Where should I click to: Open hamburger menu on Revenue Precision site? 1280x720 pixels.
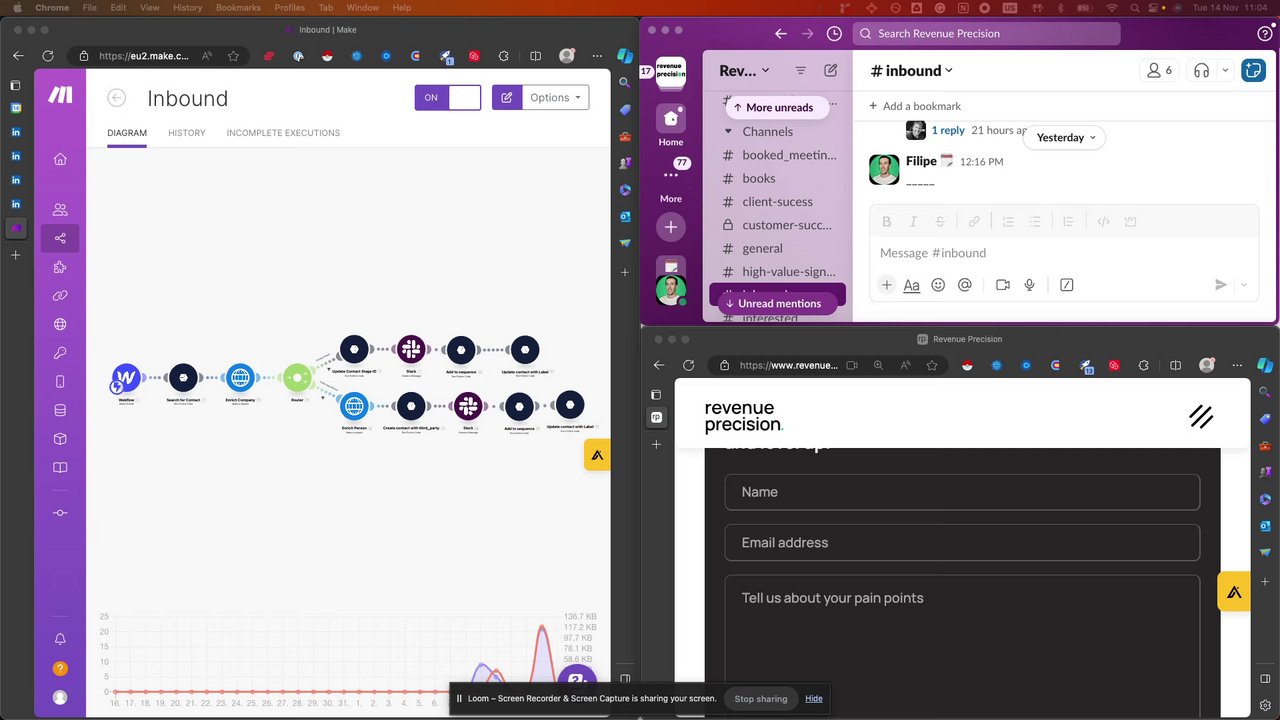[1201, 417]
